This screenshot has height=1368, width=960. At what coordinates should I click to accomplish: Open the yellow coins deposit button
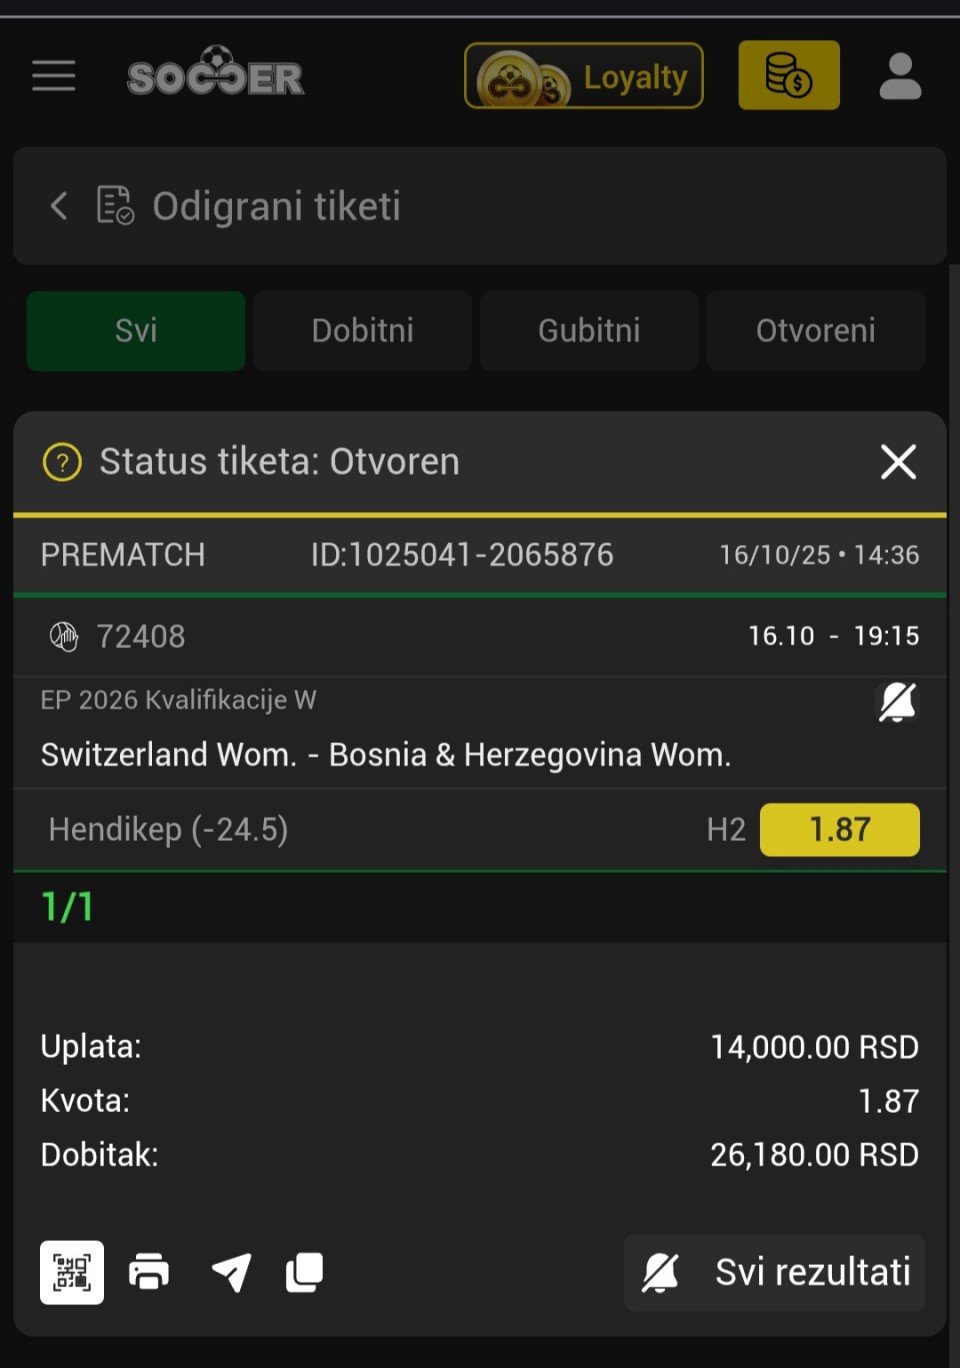(x=789, y=76)
